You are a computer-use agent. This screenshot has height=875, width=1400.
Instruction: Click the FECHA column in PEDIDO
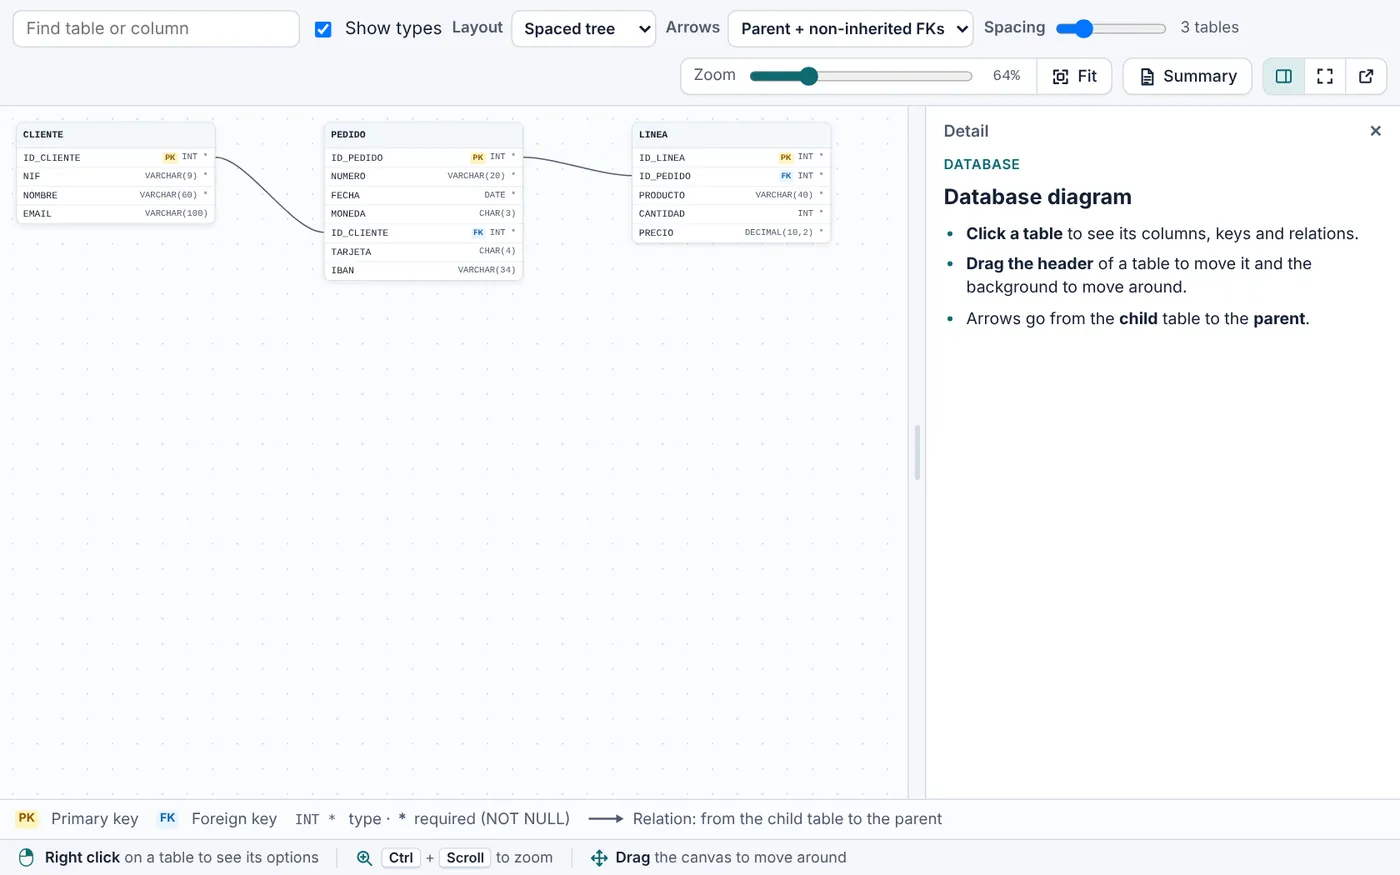pos(423,195)
